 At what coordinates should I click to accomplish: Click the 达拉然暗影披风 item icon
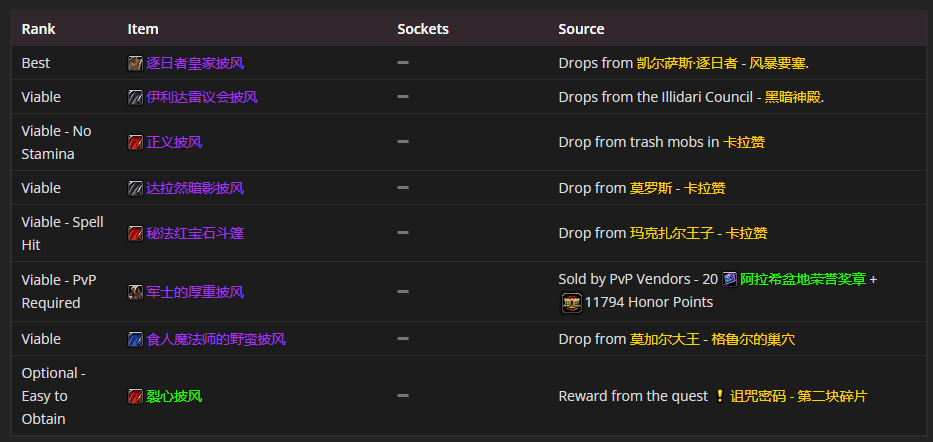[135, 188]
